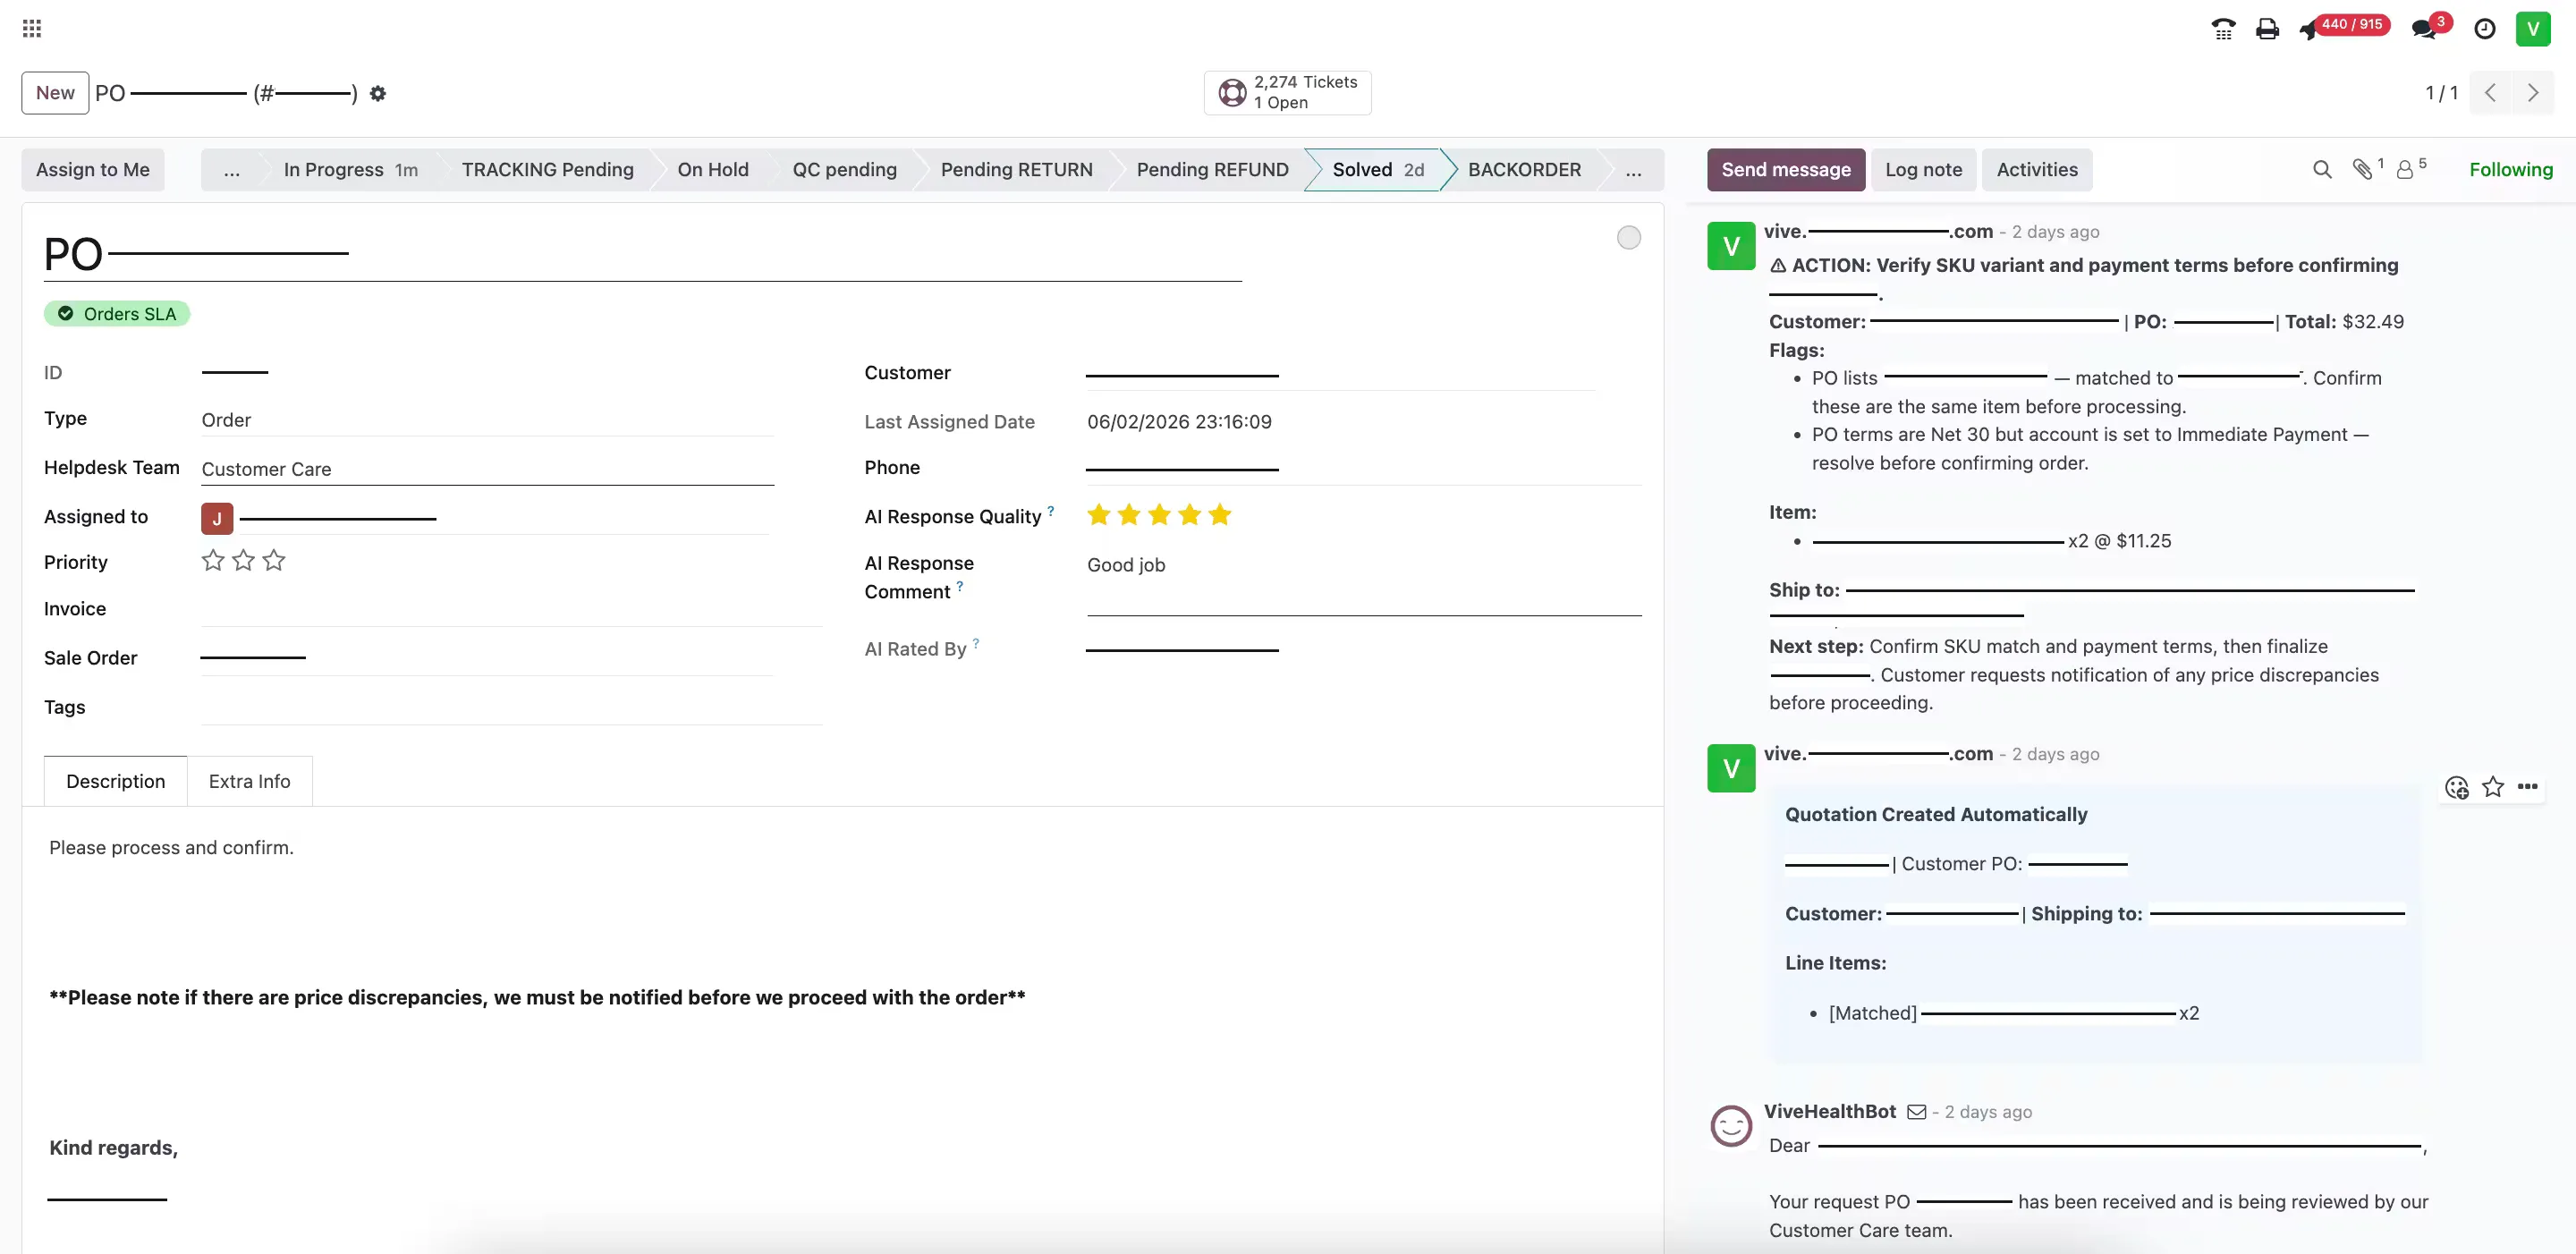Image resolution: width=2576 pixels, height=1254 pixels.
Task: Click the New button
Action: 55,93
